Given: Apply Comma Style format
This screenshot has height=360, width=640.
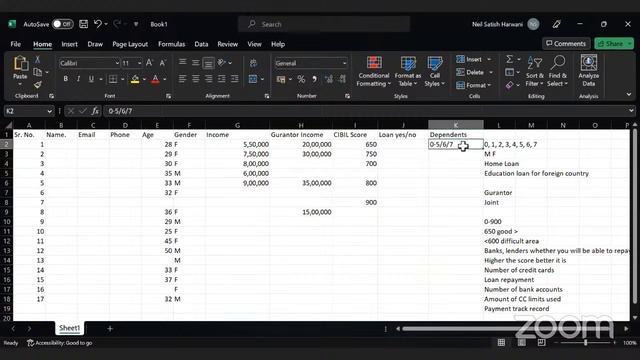Looking at the screenshot, I should (314, 79).
